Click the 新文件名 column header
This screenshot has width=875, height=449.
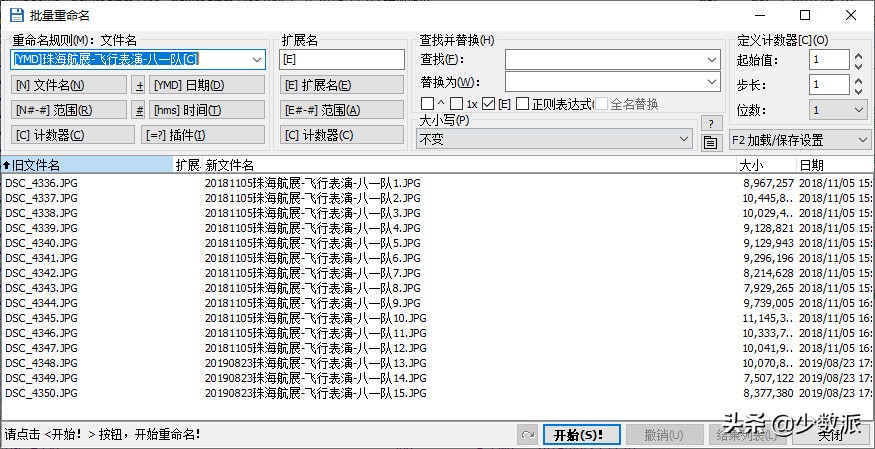[x=469, y=165]
